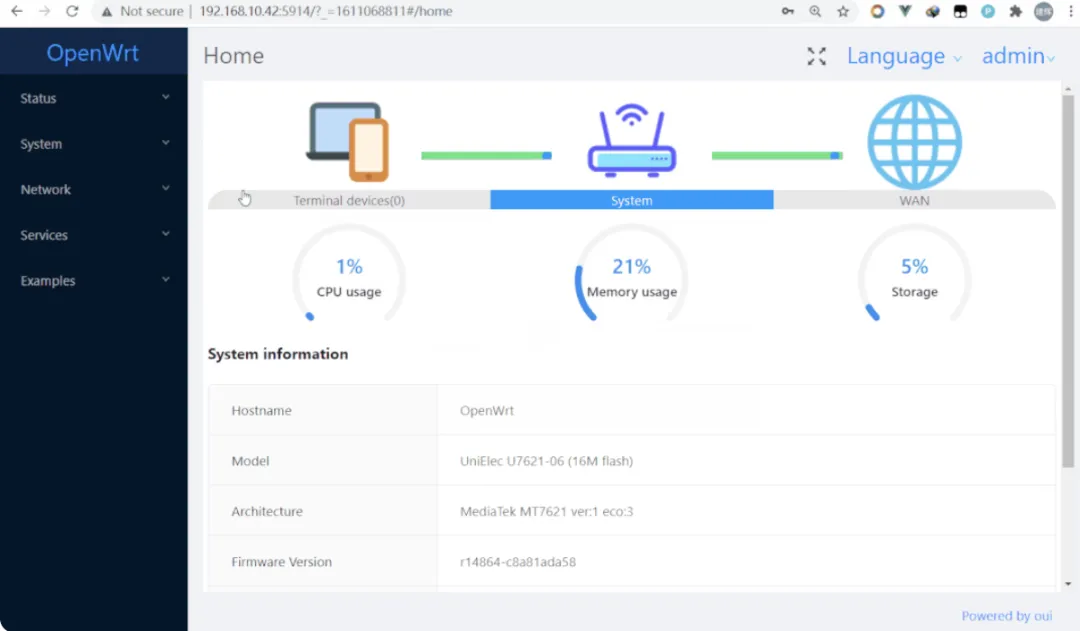
Task: Open the Language dropdown
Action: [904, 56]
